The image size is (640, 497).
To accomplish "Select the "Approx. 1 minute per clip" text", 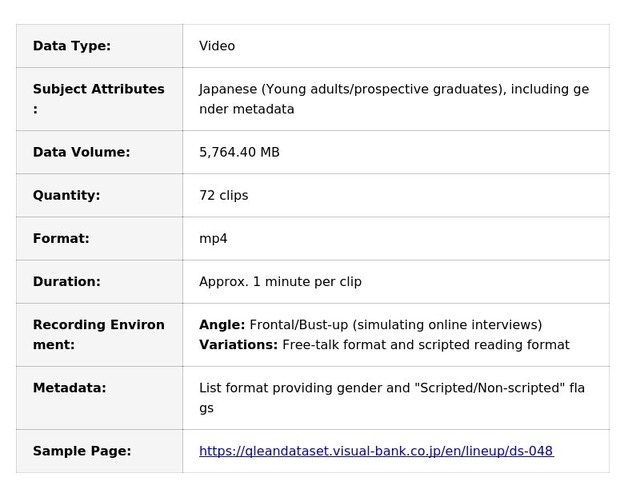I will [x=280, y=282].
